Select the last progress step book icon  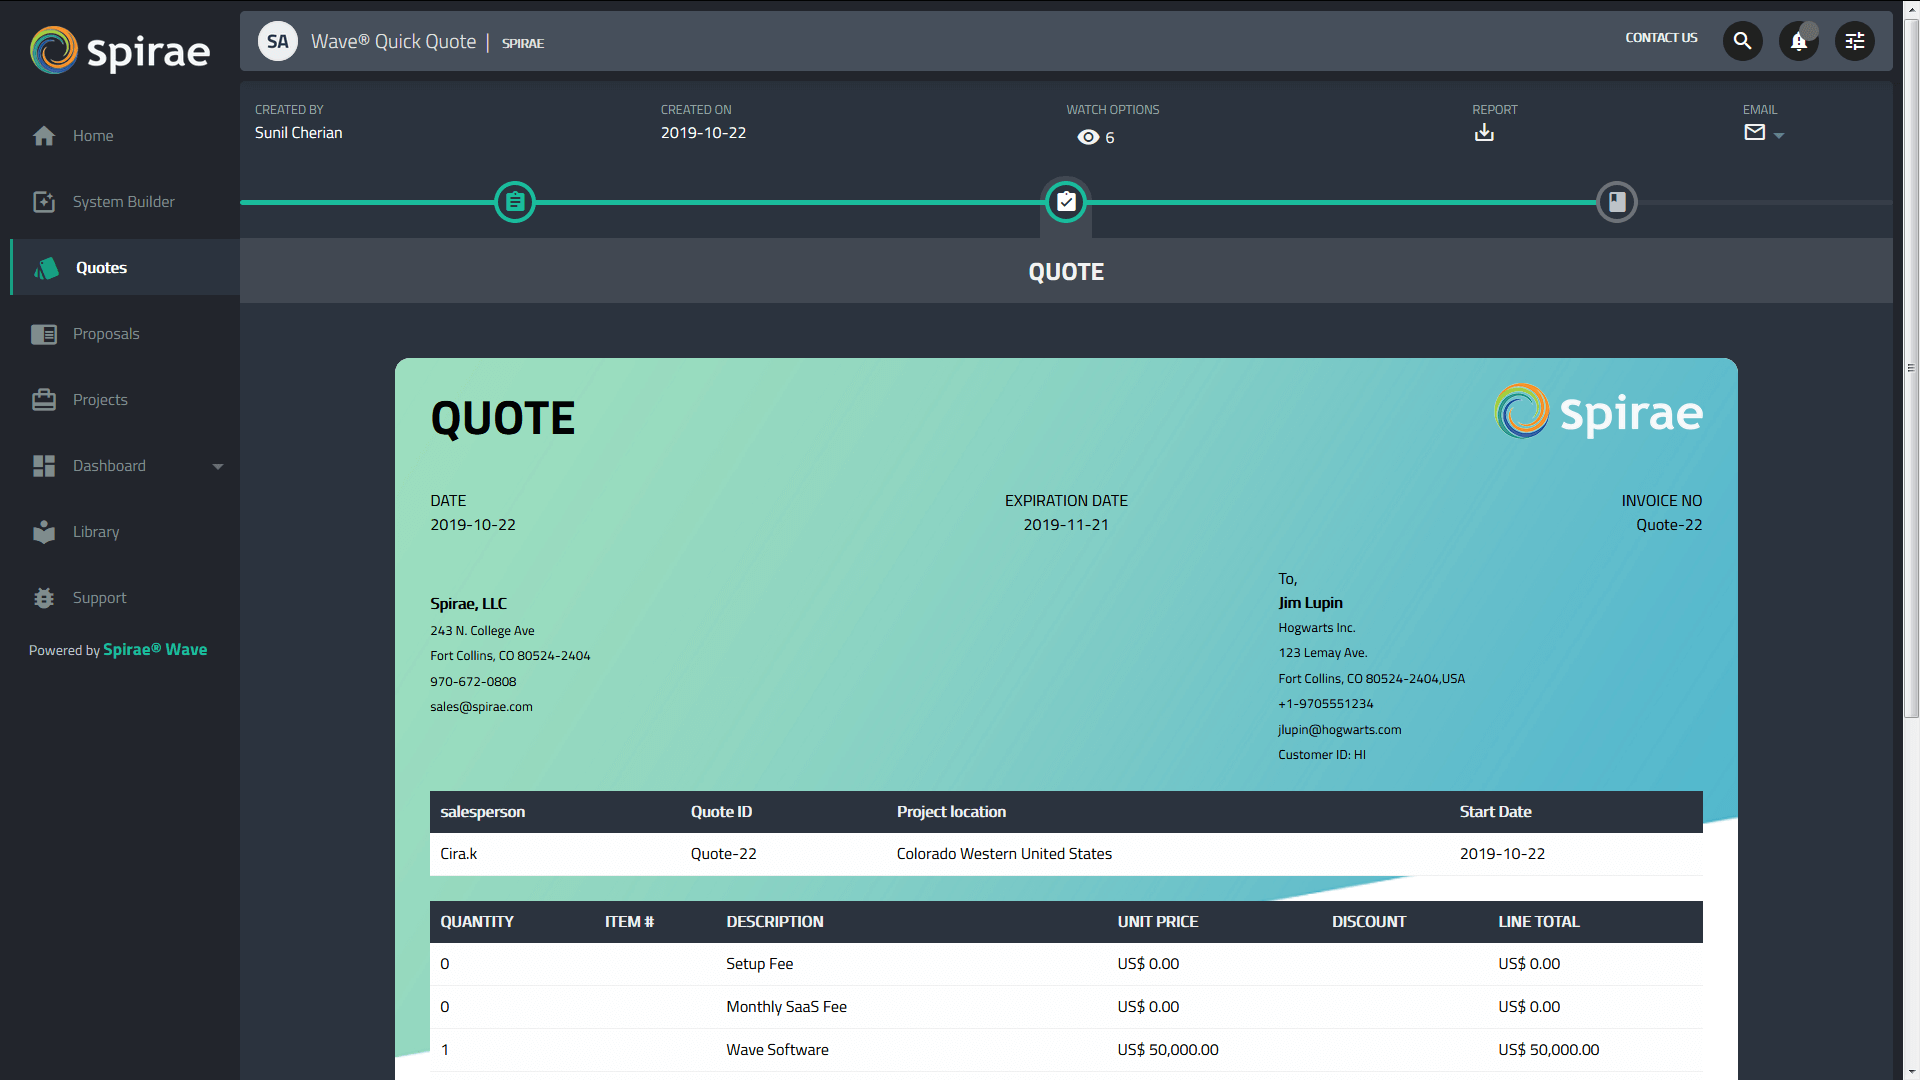(1617, 202)
